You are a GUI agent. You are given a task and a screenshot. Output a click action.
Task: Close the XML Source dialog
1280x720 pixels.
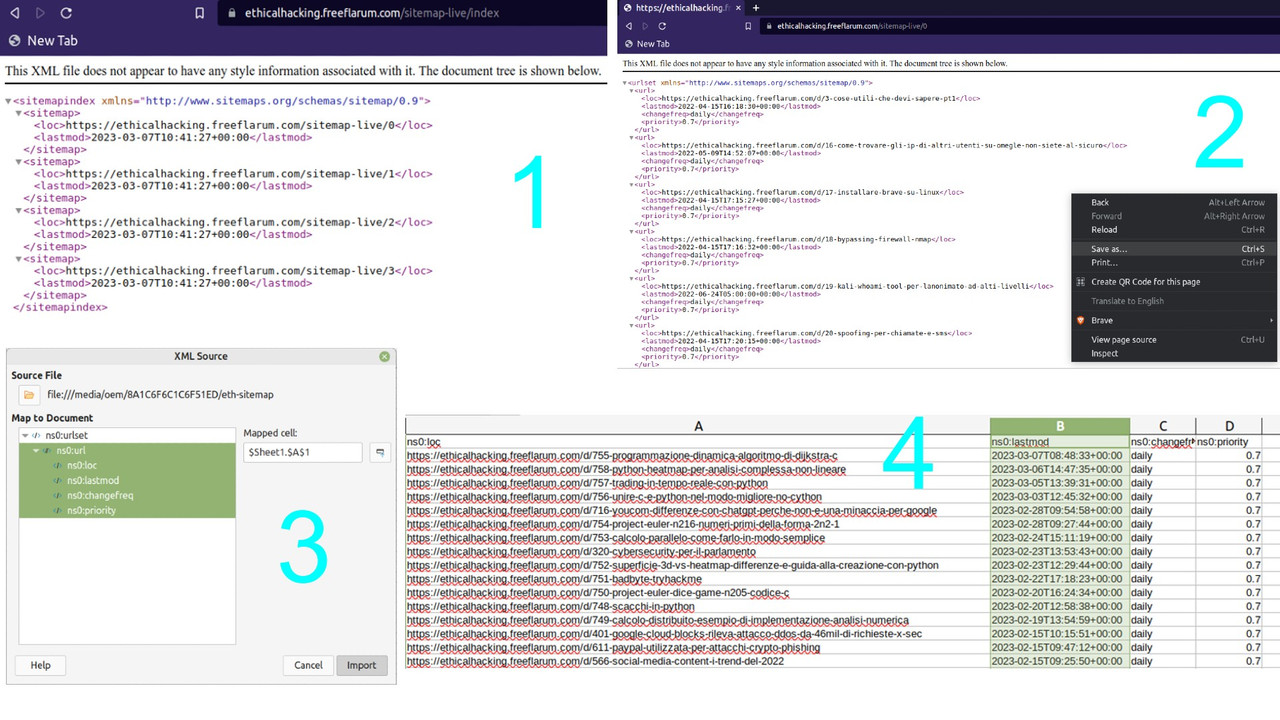[x=384, y=356]
